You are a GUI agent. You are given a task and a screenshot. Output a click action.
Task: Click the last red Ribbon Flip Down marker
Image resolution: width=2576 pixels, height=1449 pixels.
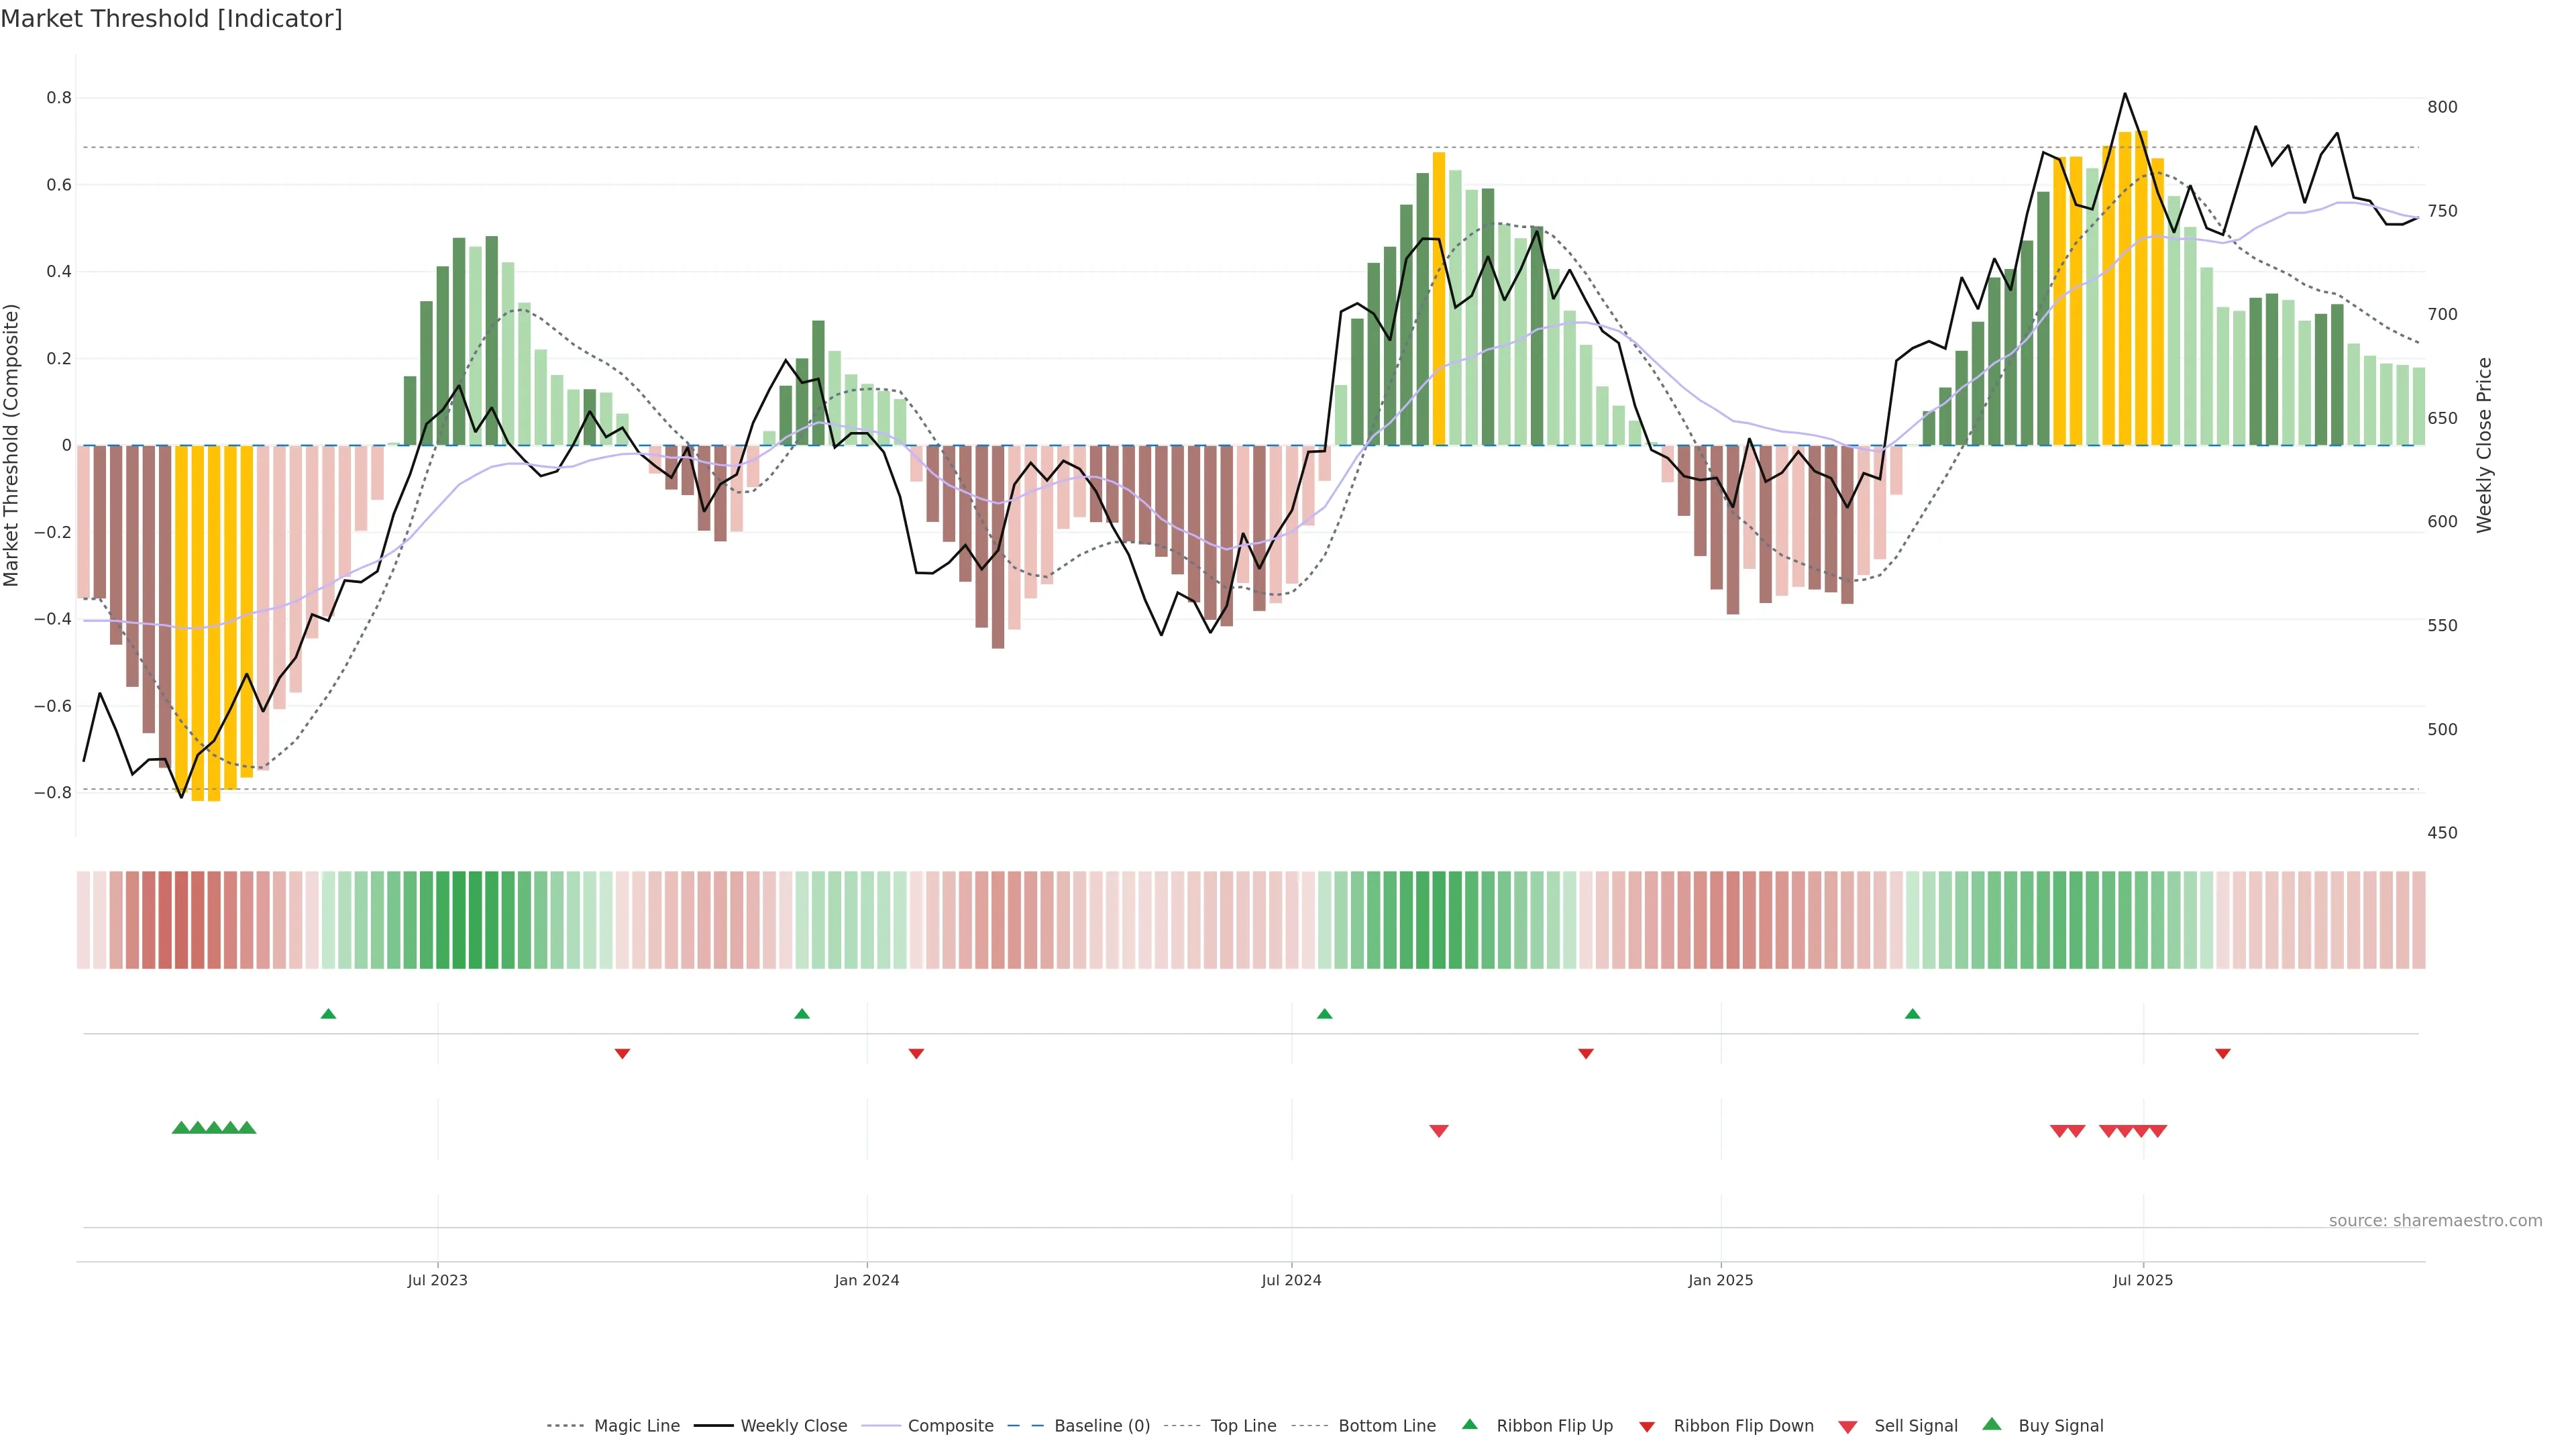click(2223, 1054)
